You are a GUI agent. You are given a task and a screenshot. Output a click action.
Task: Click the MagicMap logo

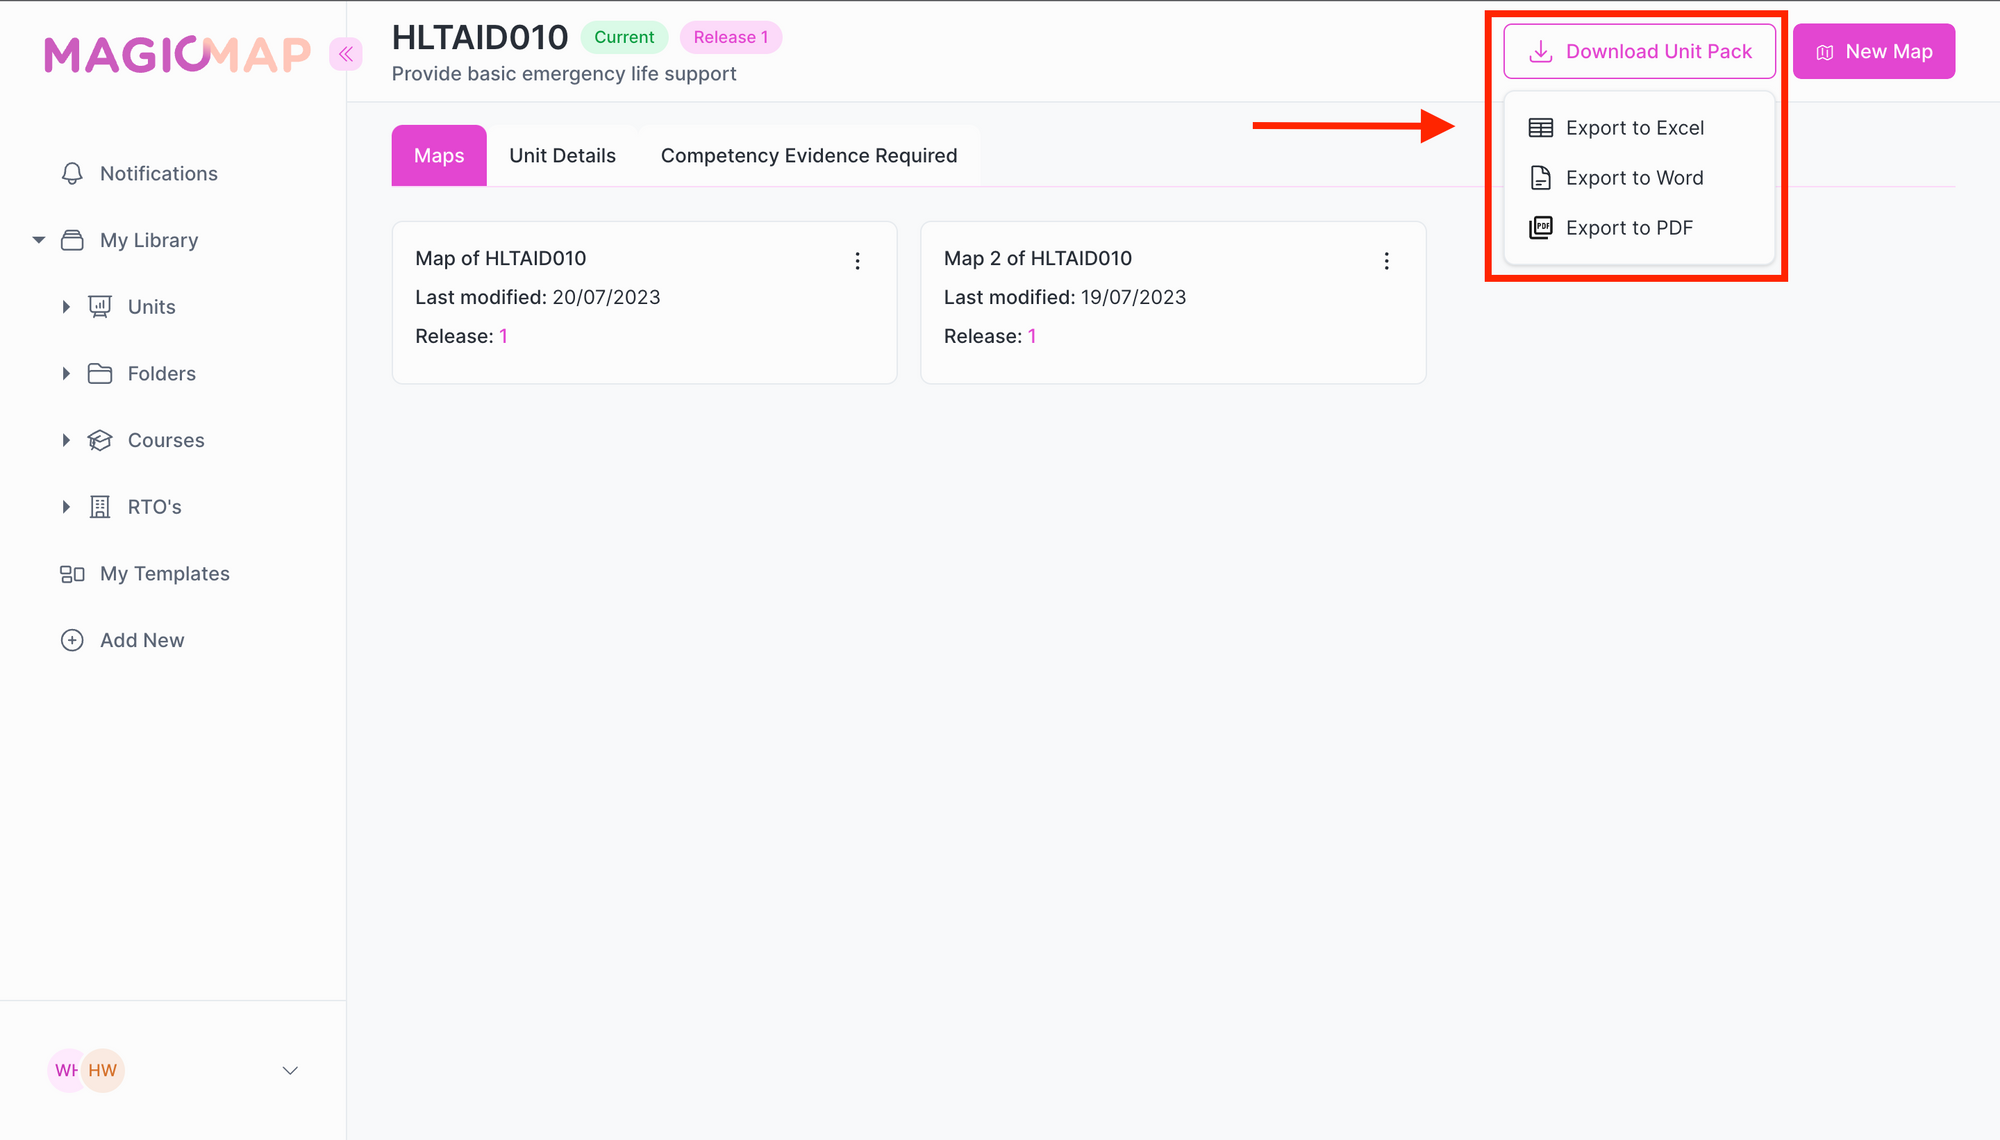[x=177, y=54]
